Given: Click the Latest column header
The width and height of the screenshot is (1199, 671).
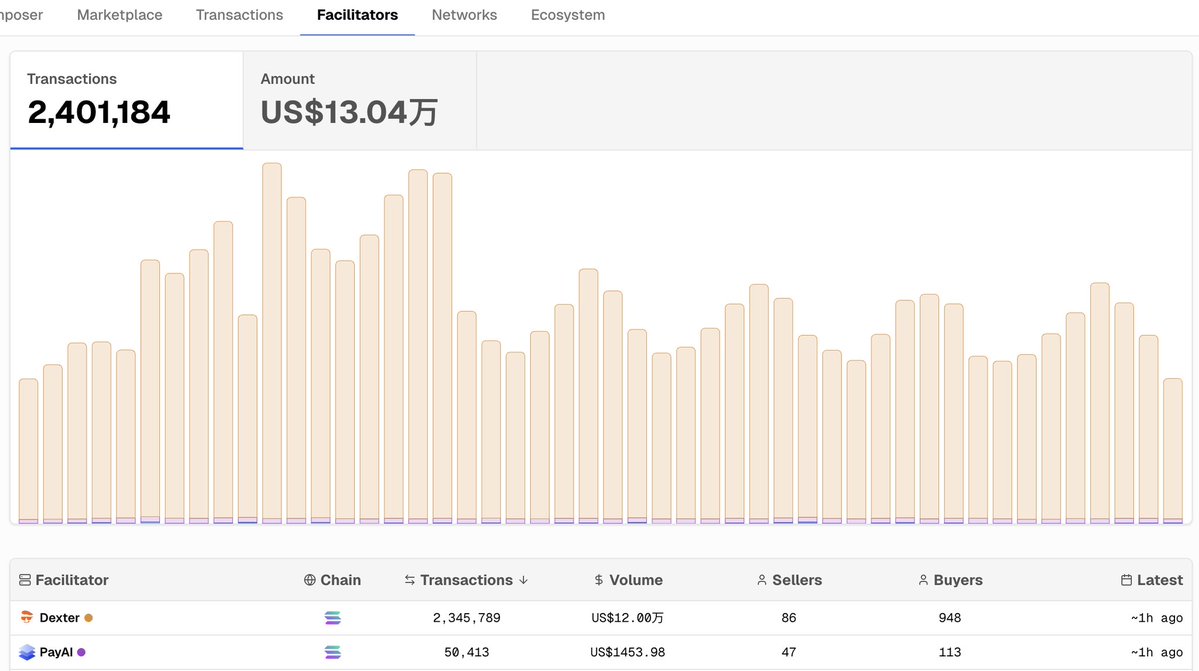Looking at the screenshot, I should [1152, 580].
